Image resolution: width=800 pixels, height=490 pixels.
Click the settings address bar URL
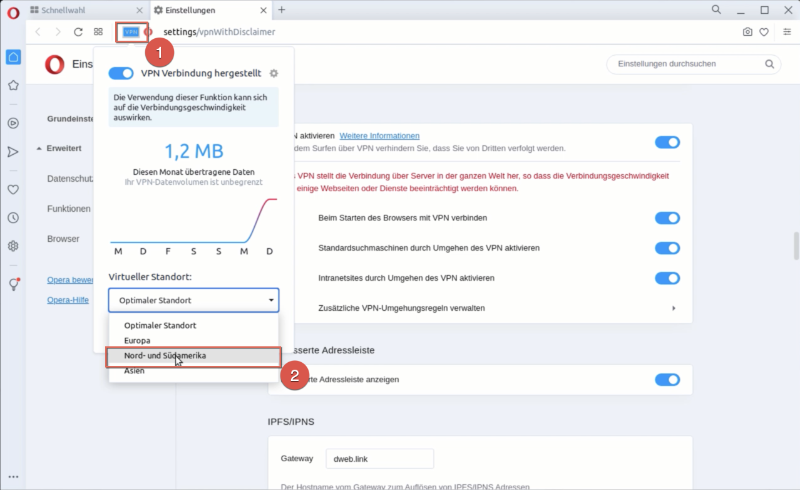pyautogui.click(x=219, y=32)
